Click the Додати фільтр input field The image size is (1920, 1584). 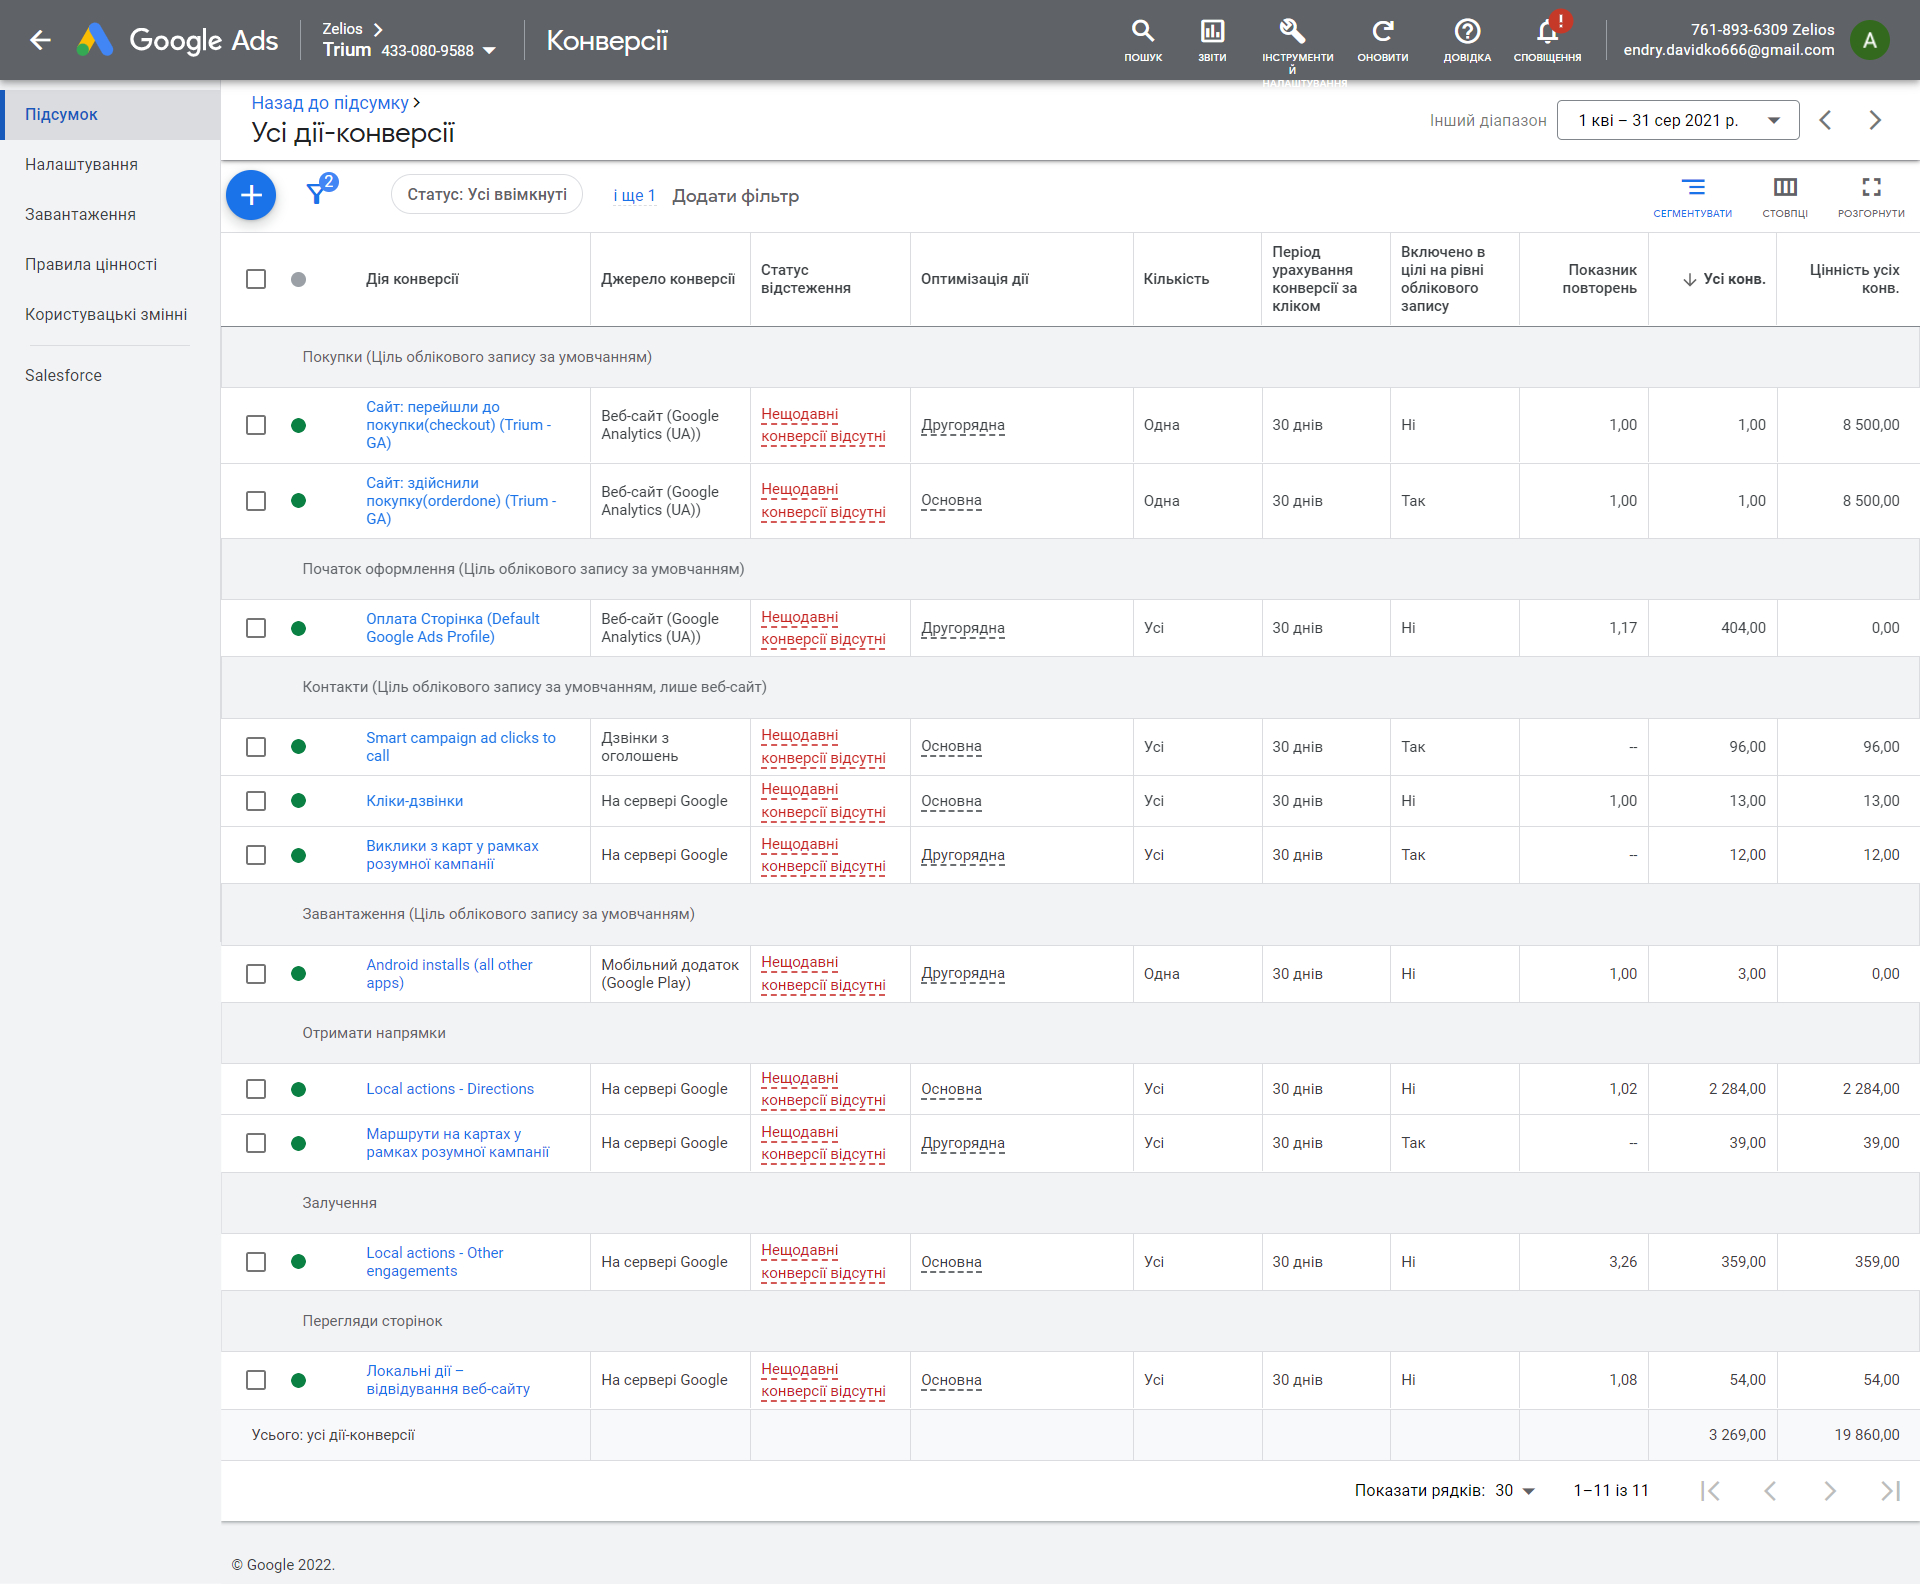[736, 196]
